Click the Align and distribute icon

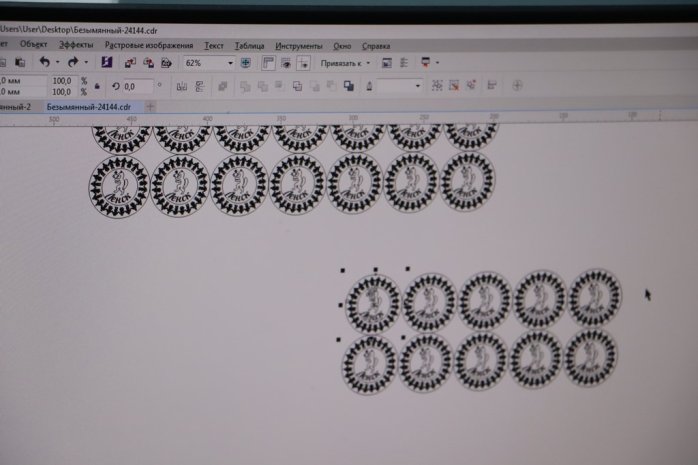(x=492, y=85)
